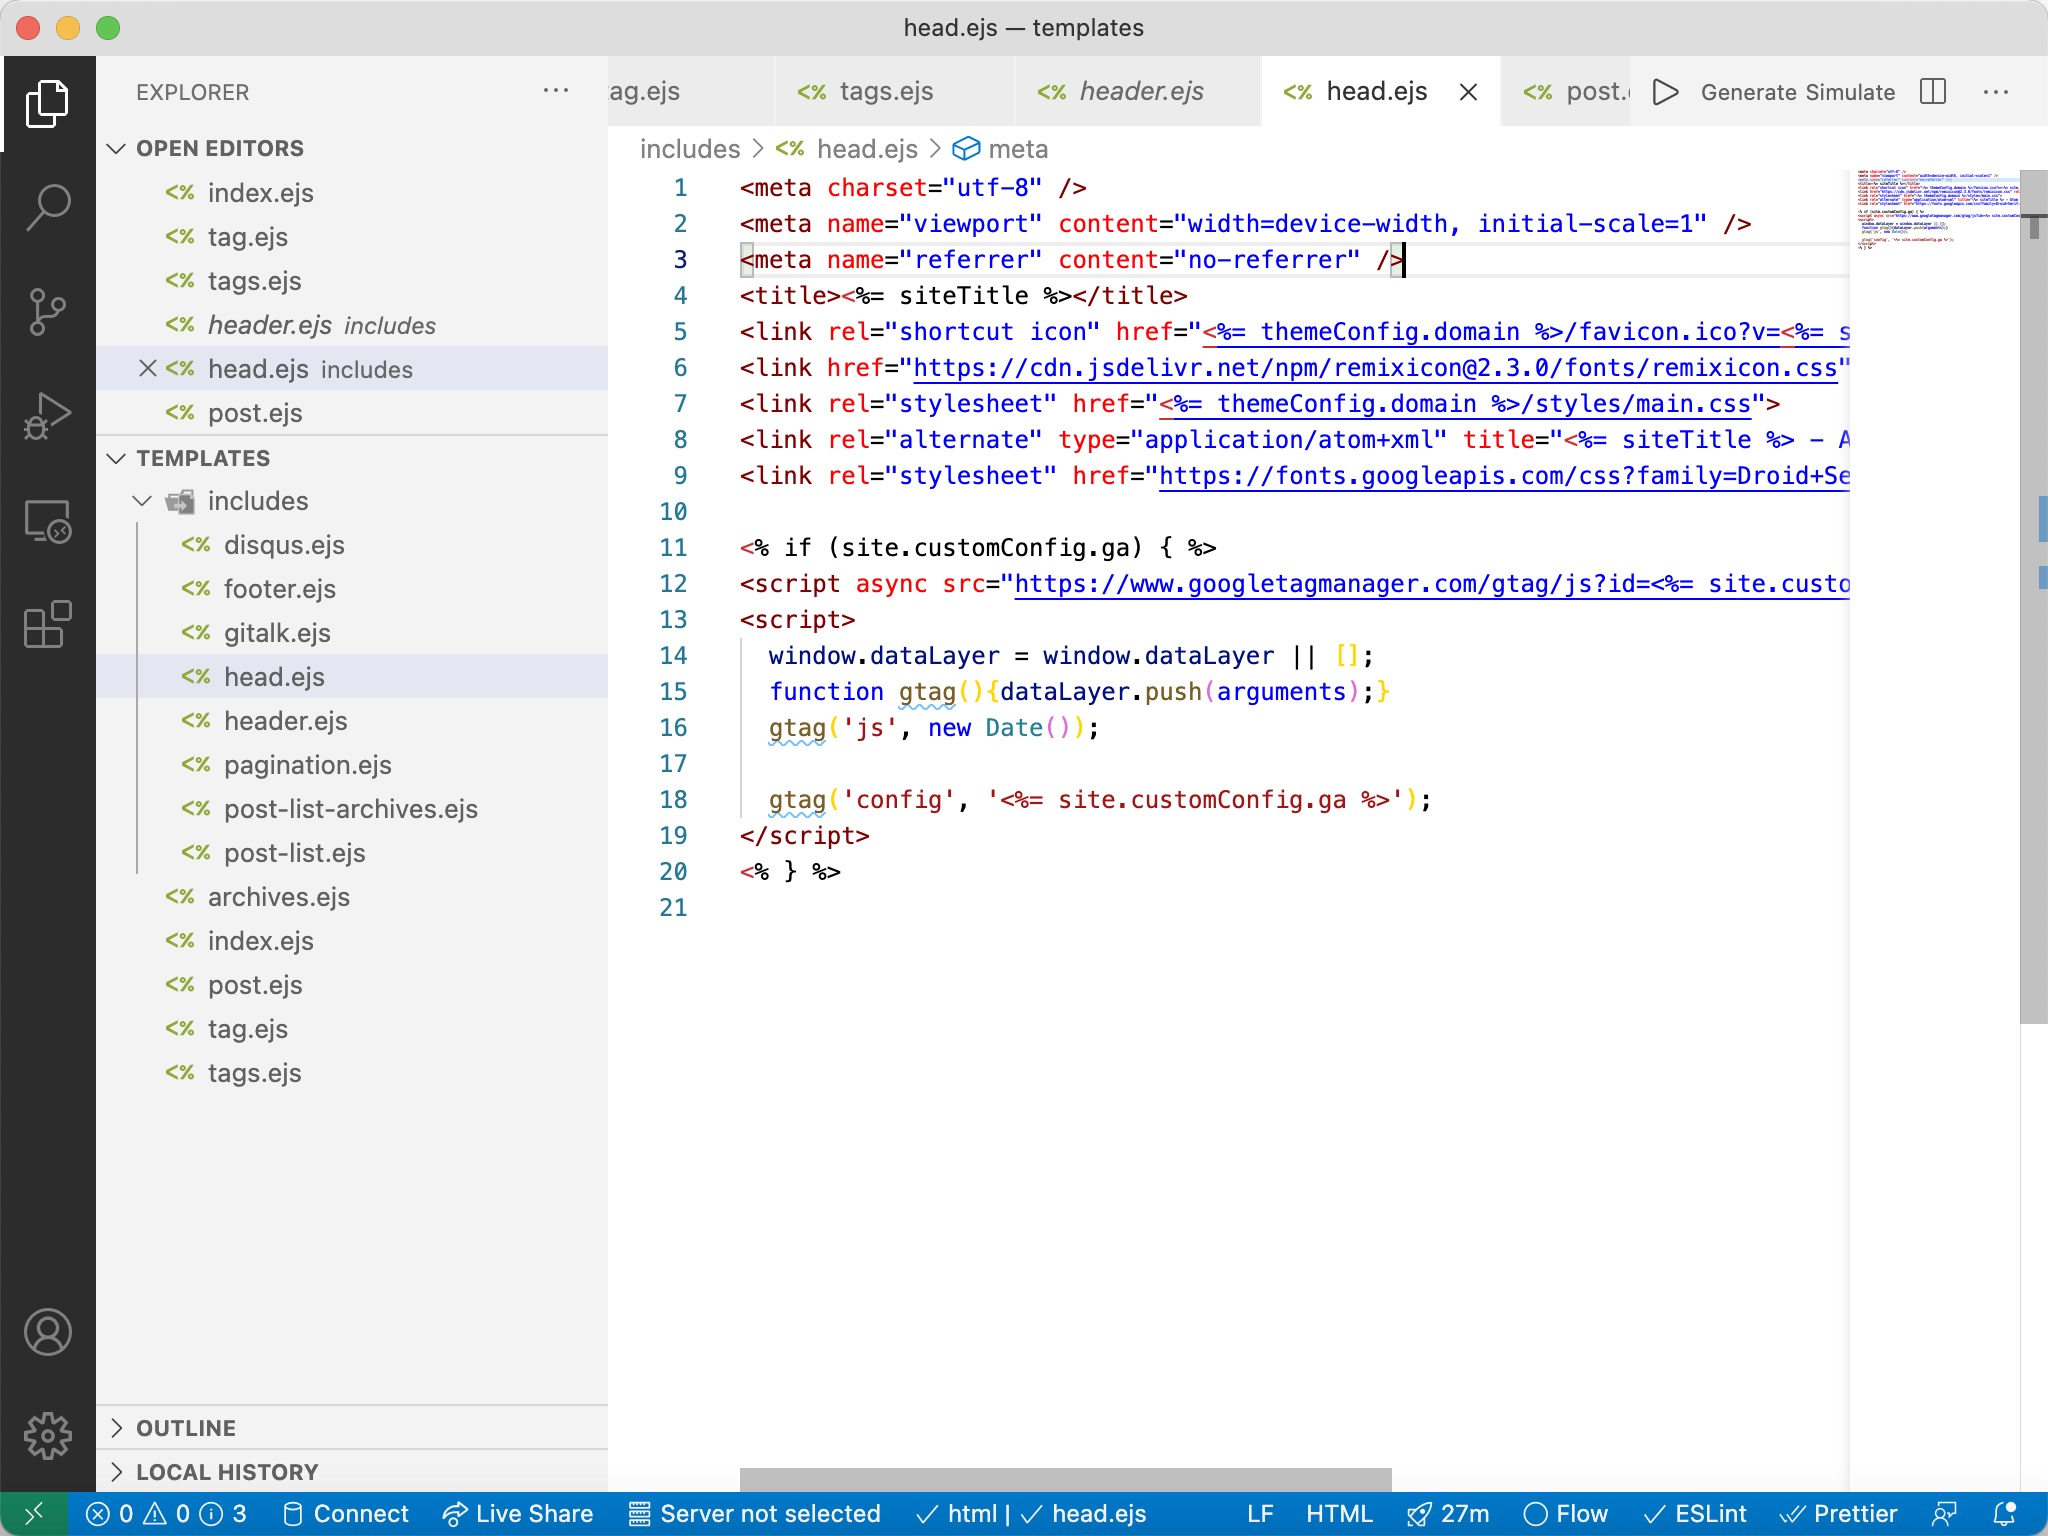The height and width of the screenshot is (1536, 2048).
Task: Open post-list.ejs file
Action: coord(352,853)
